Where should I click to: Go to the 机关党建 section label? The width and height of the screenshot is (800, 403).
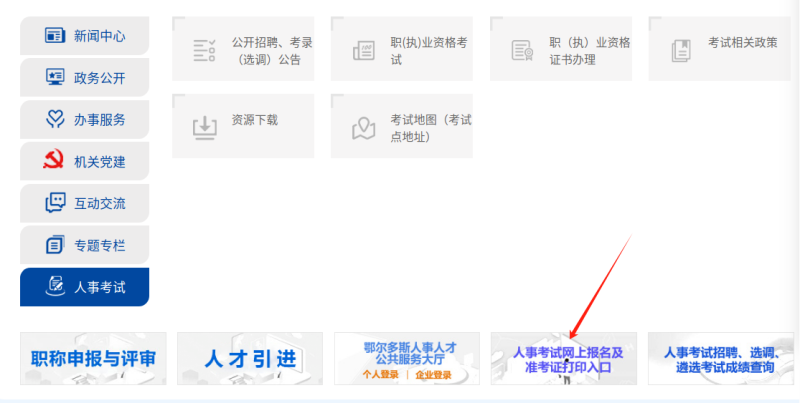pos(99,162)
